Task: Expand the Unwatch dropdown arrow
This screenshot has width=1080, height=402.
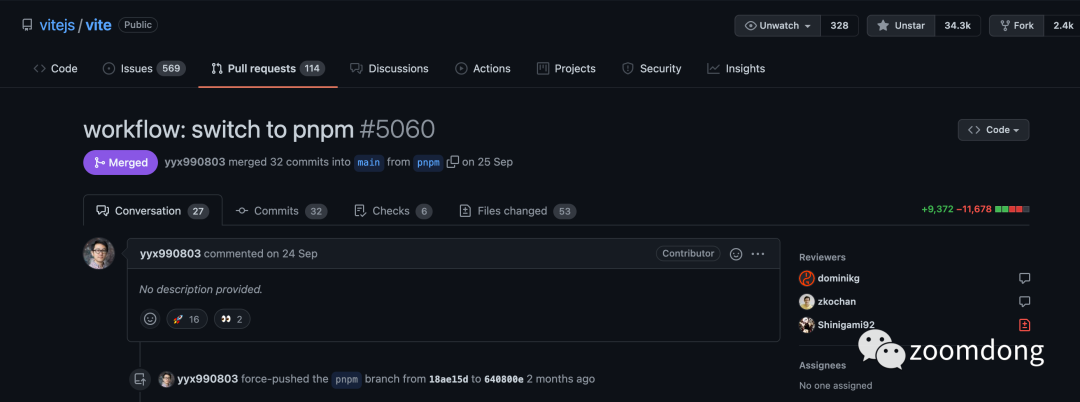Action: pyautogui.click(x=807, y=26)
